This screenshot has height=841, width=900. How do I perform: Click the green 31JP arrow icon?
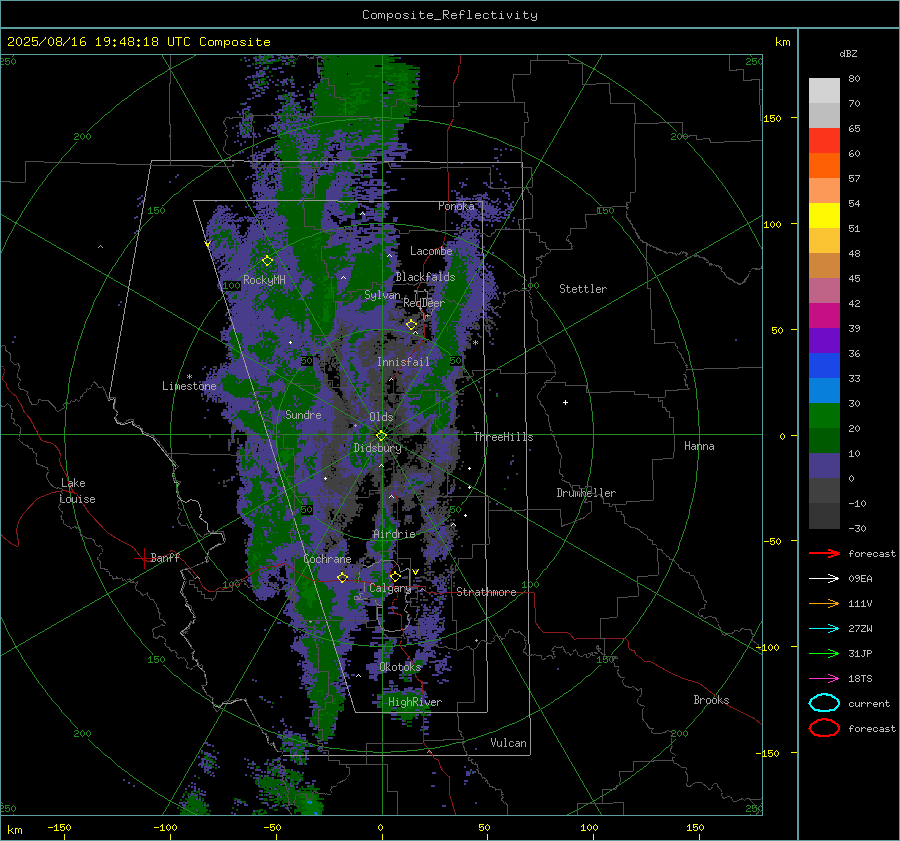[x=824, y=653]
